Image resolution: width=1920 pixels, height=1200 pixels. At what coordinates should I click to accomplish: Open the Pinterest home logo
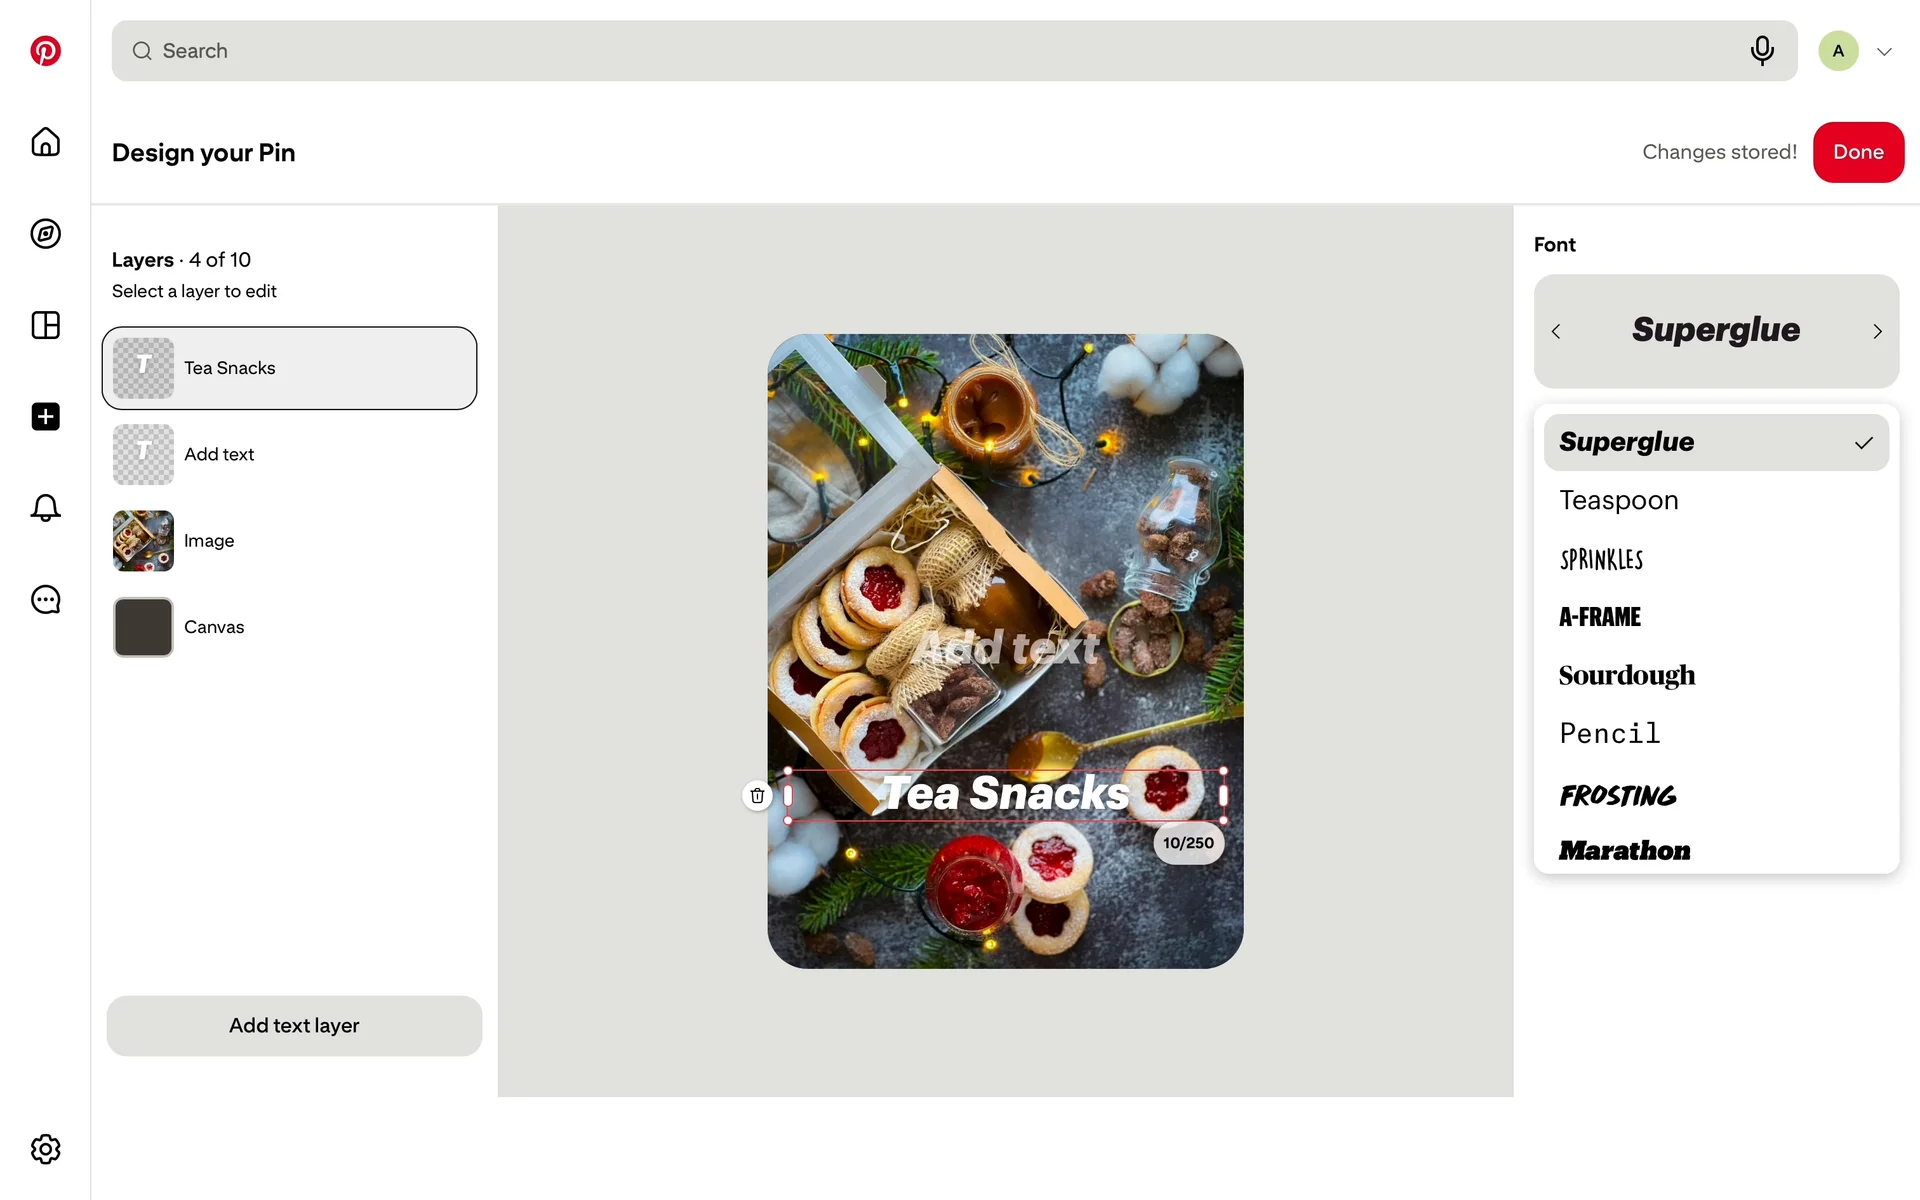tap(45, 51)
